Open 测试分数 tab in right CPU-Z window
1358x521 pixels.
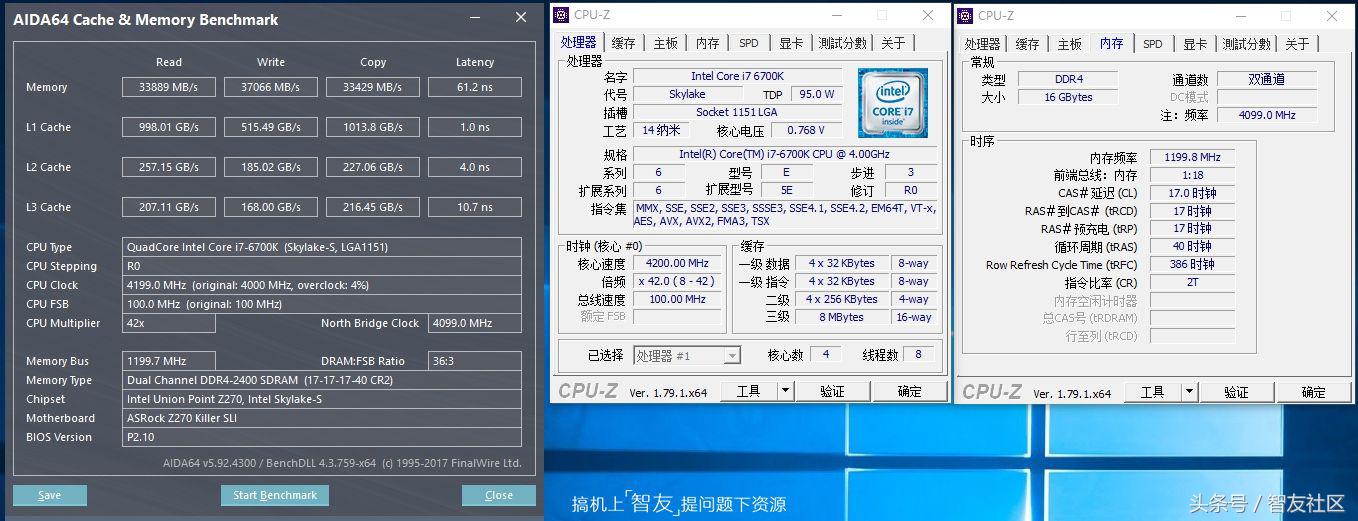pyautogui.click(x=1246, y=44)
